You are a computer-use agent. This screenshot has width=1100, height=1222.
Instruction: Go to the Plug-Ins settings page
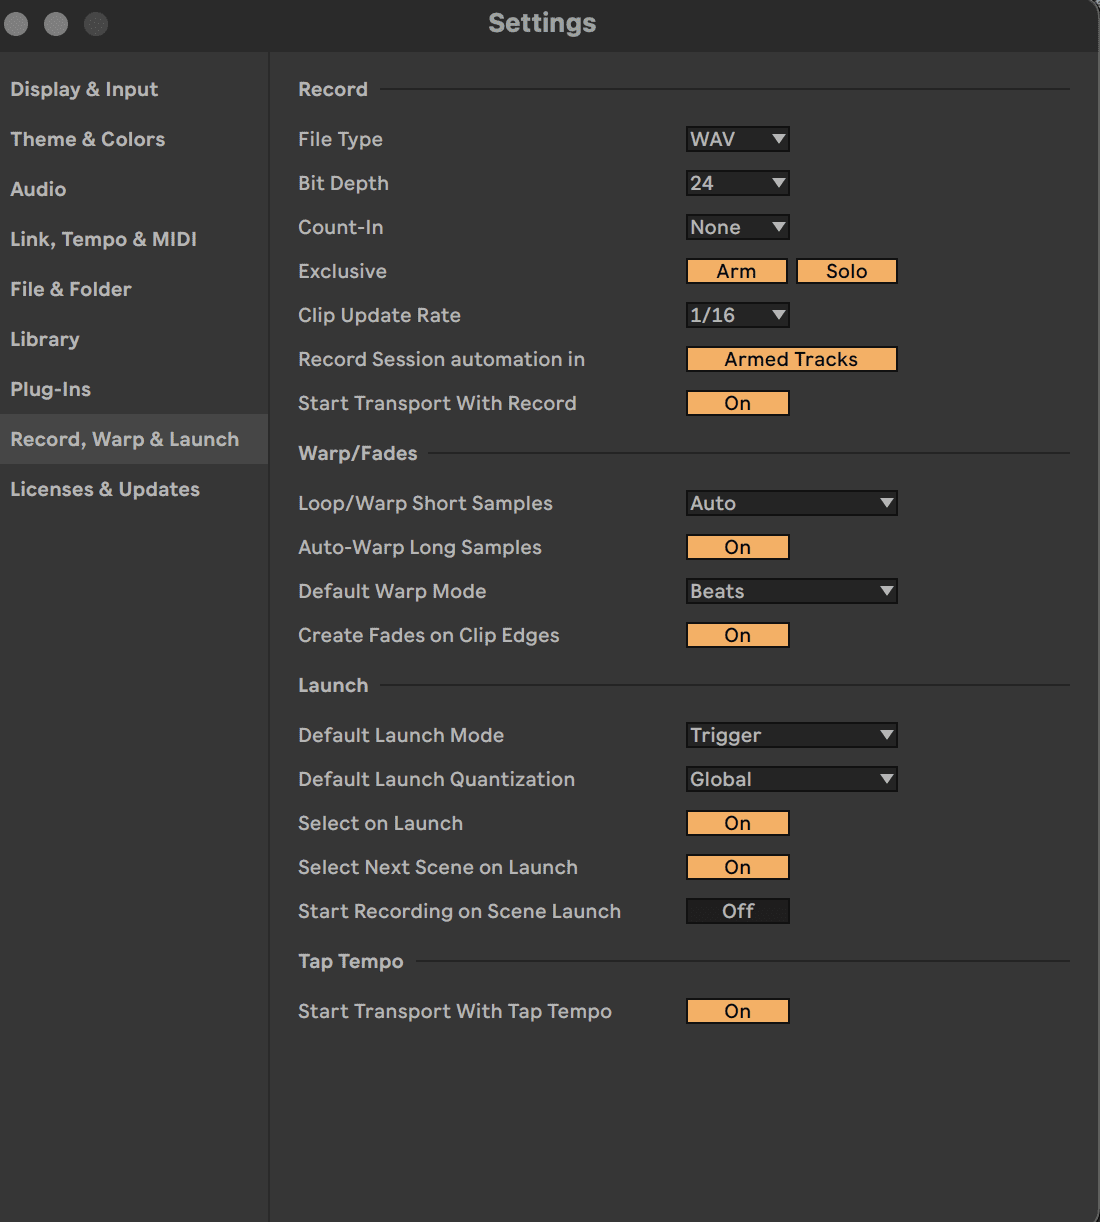coord(50,389)
